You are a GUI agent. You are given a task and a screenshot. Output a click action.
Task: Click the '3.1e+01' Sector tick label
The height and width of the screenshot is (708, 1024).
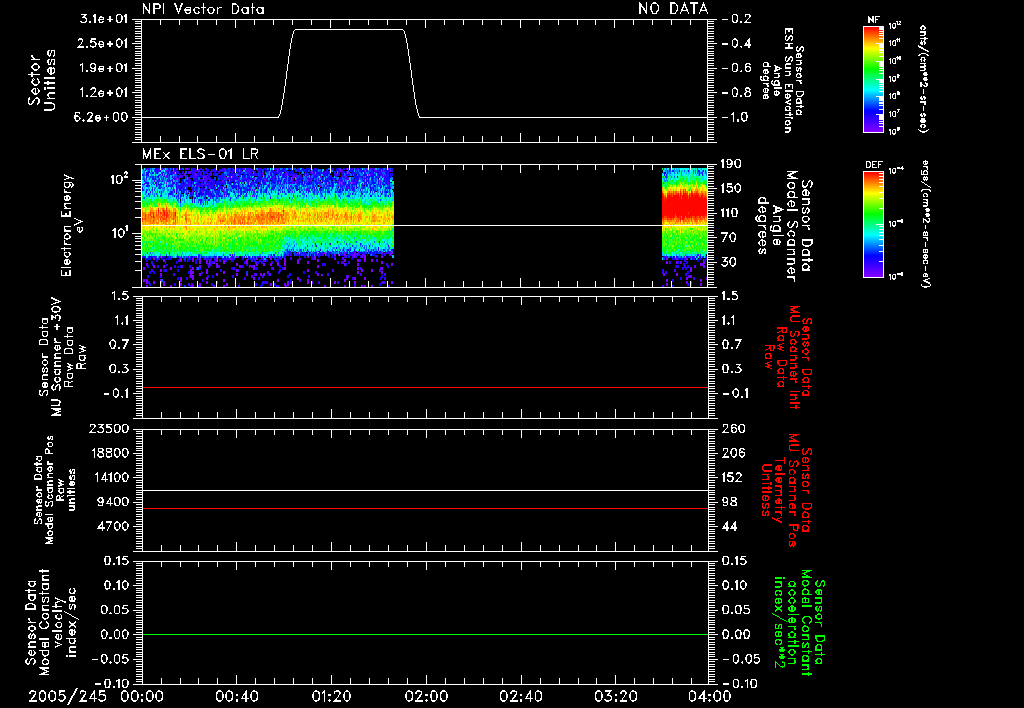[103, 18]
